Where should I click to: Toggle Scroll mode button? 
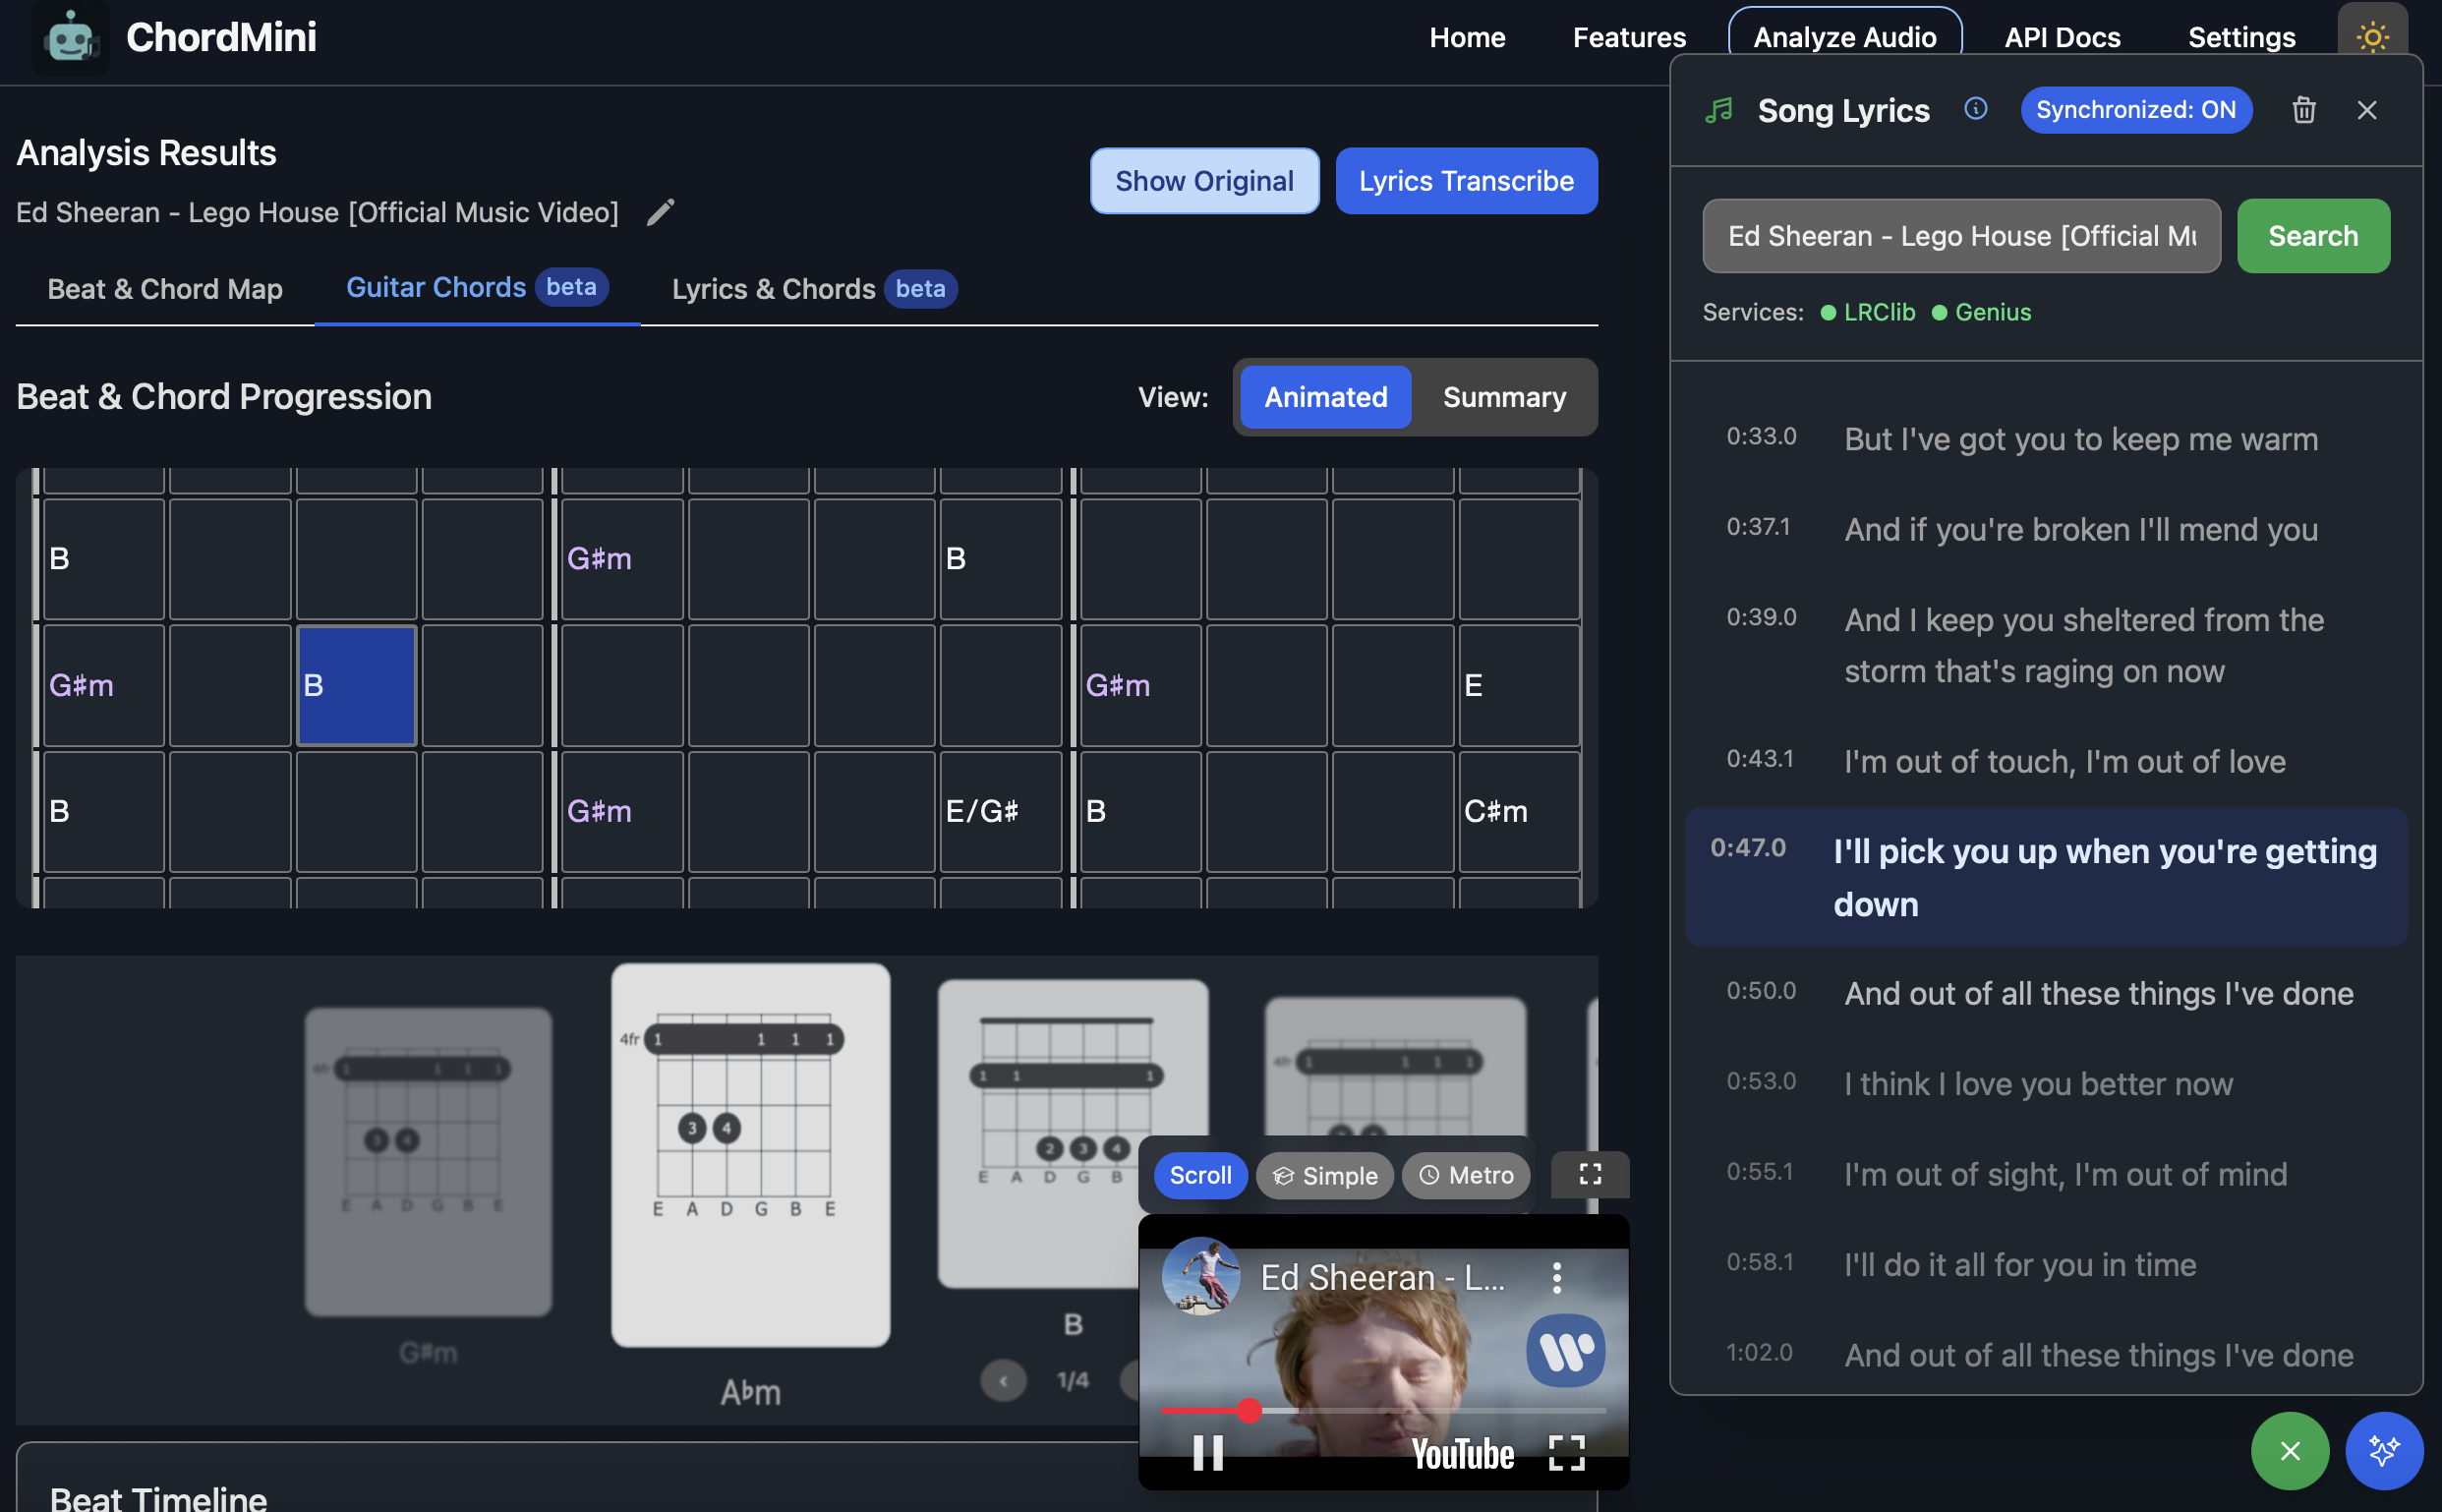[x=1200, y=1175]
